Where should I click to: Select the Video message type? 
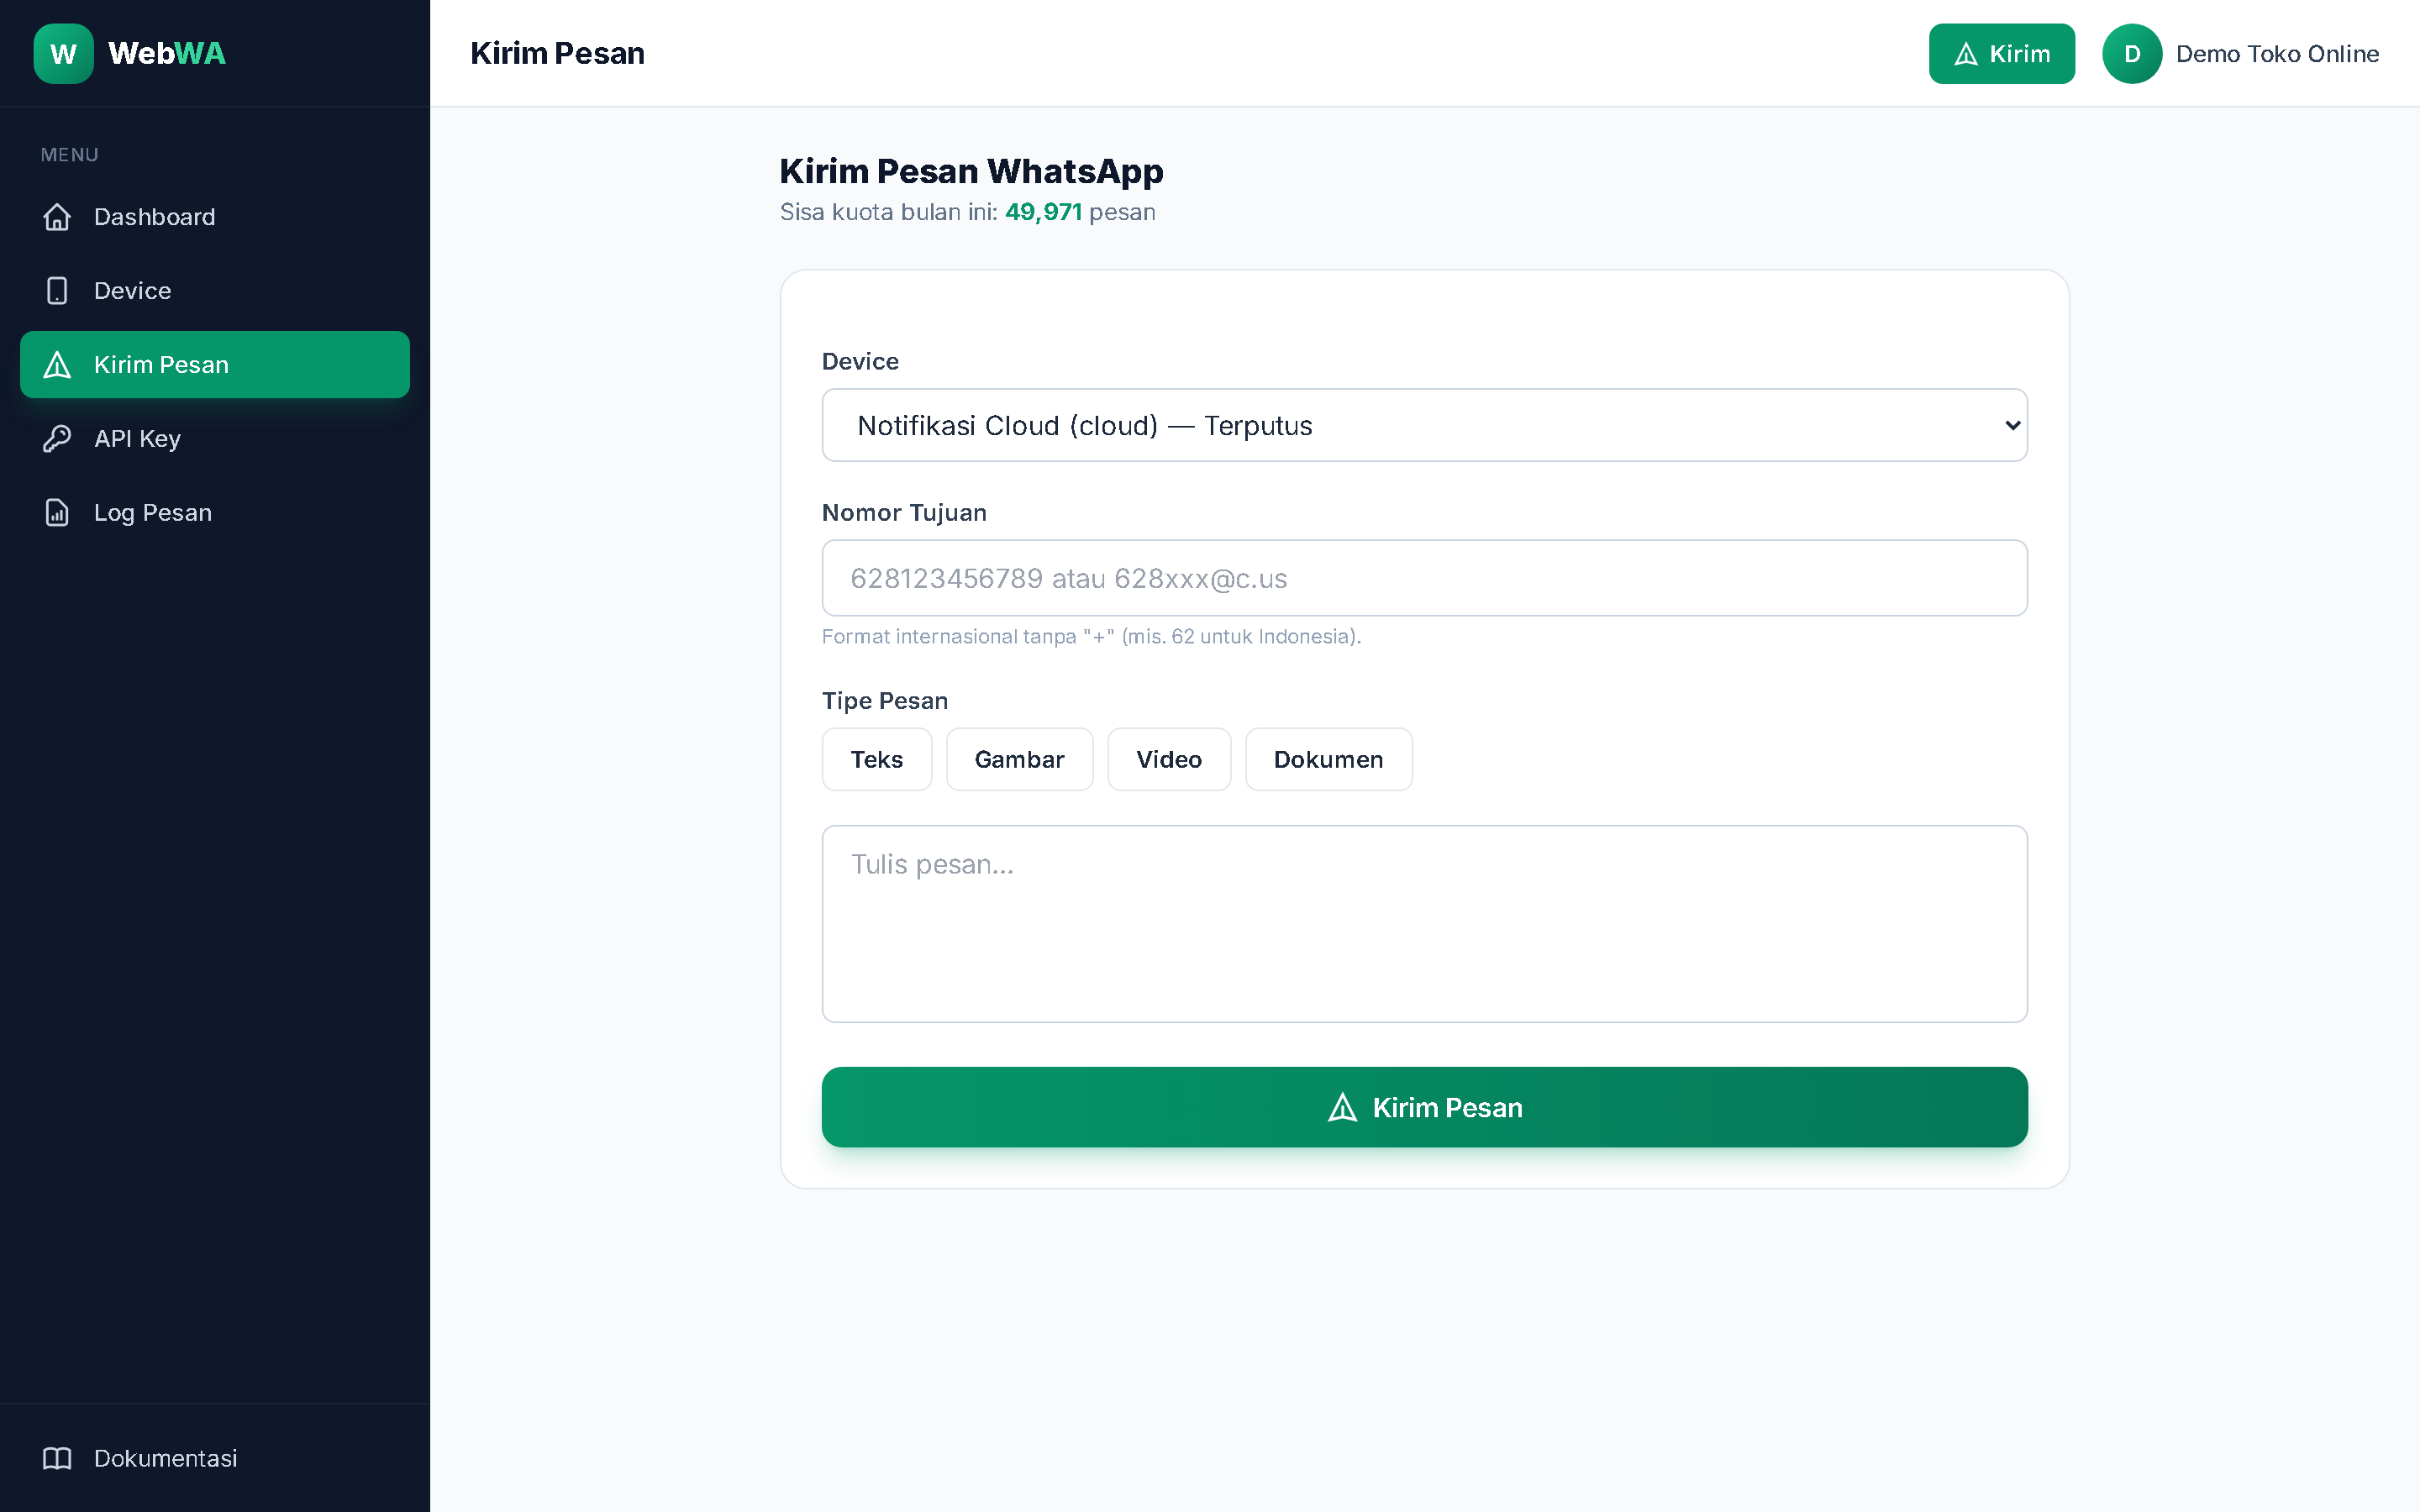(x=1168, y=759)
